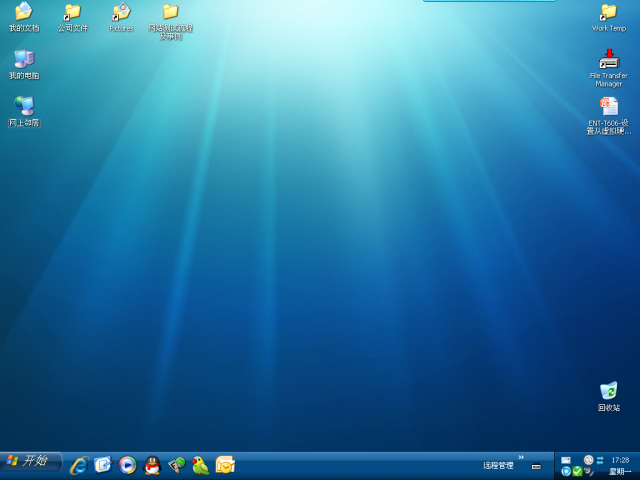This screenshot has width=640, height=480.
Task: Launch Windows Media Player from quick launch
Action: coord(127,465)
